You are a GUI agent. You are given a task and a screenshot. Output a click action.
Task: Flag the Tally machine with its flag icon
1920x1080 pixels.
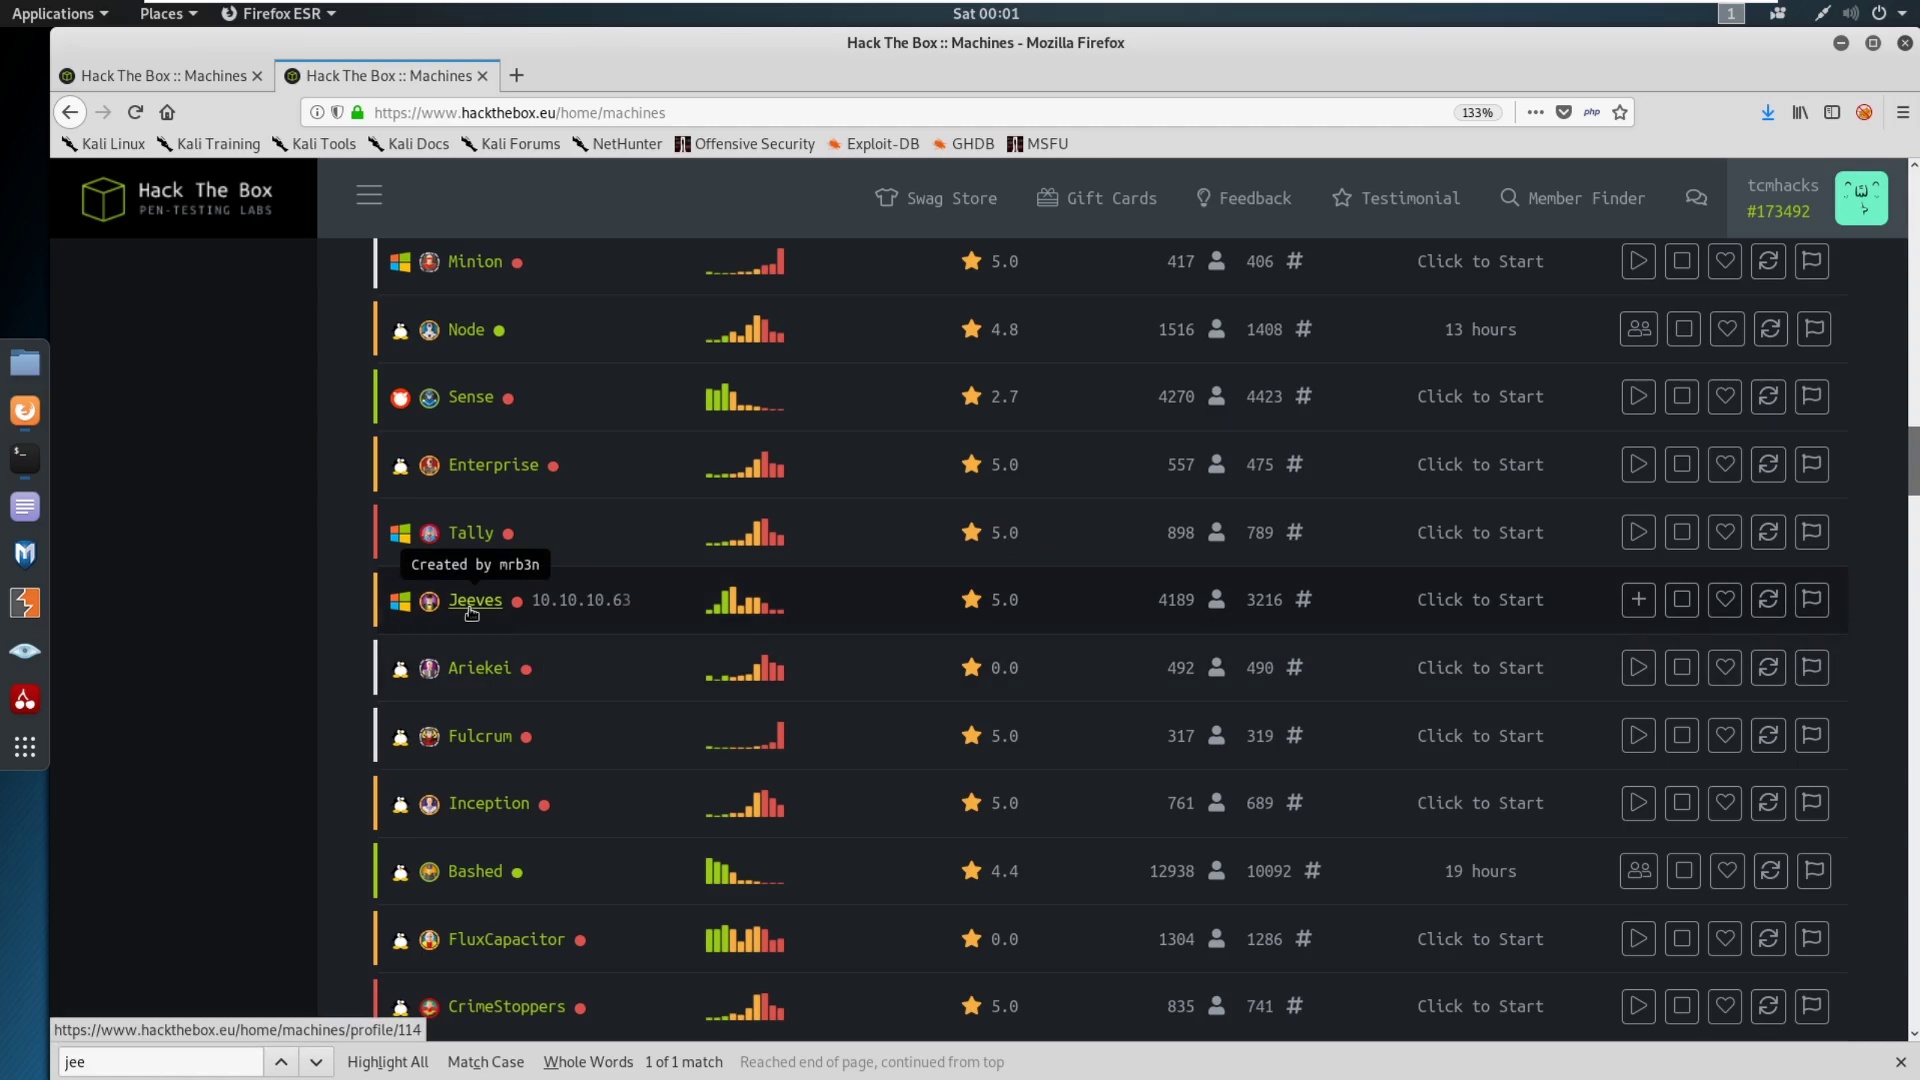click(1811, 533)
